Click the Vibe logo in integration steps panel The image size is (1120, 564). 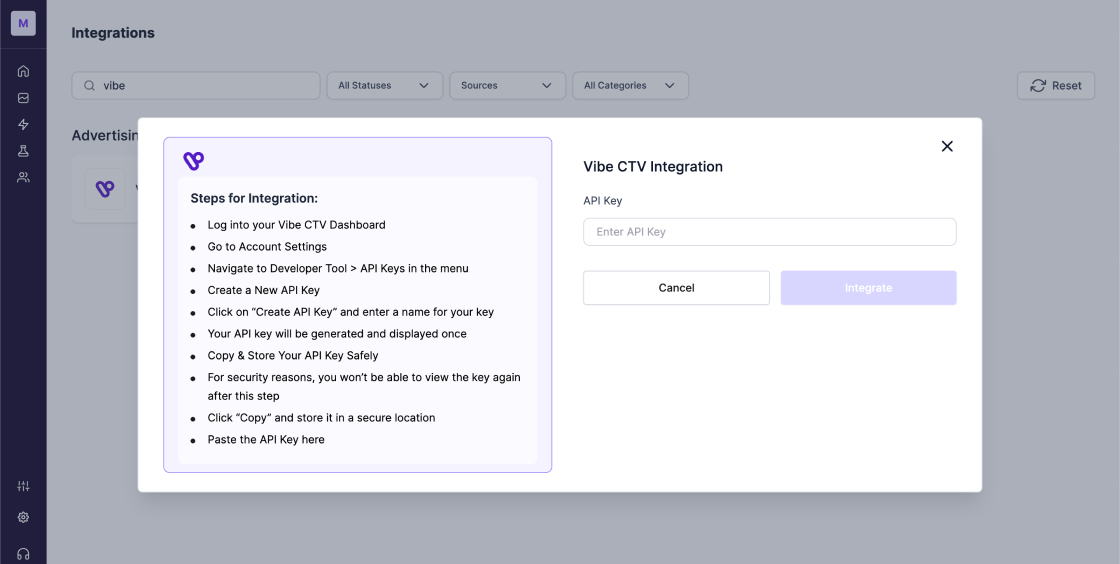pyautogui.click(x=193, y=160)
